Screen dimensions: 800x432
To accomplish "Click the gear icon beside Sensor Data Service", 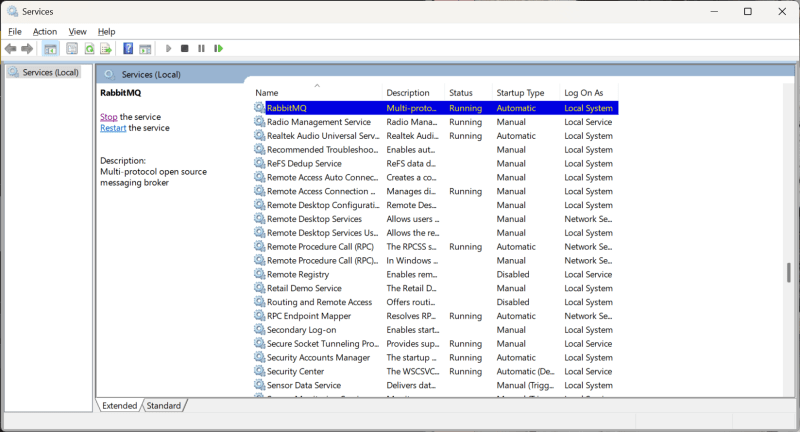I will point(260,385).
